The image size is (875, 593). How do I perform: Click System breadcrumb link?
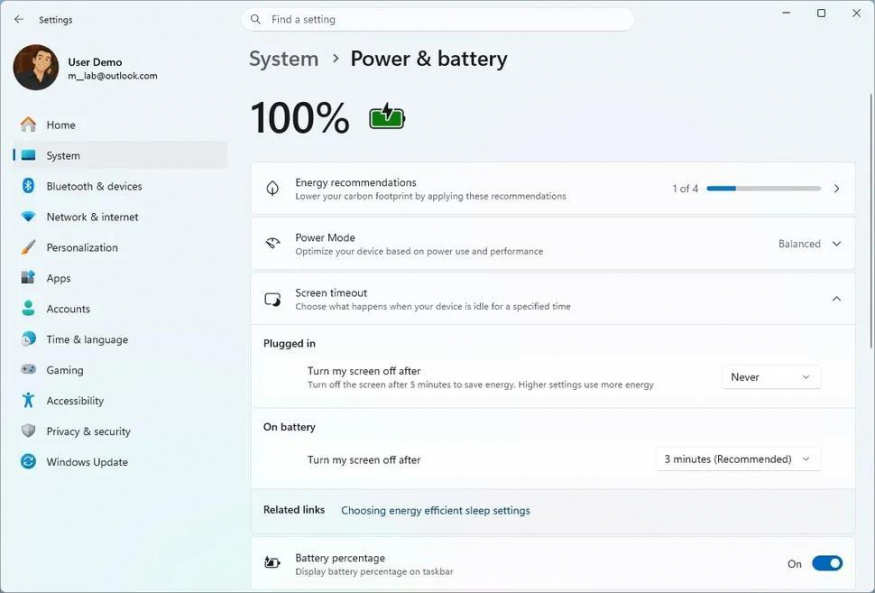[x=283, y=59]
